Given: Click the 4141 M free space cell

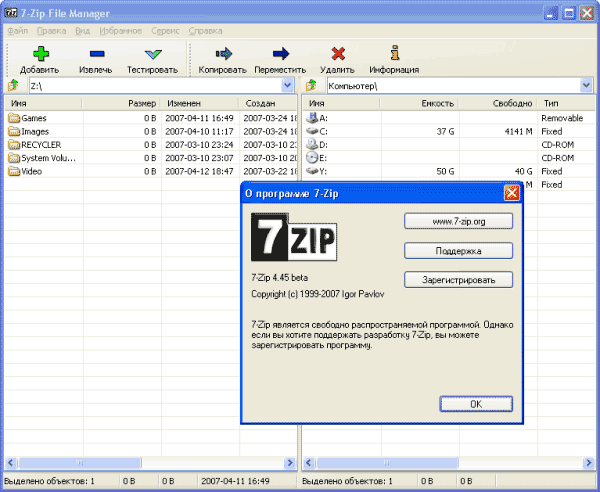Looking at the screenshot, I should click(518, 132).
